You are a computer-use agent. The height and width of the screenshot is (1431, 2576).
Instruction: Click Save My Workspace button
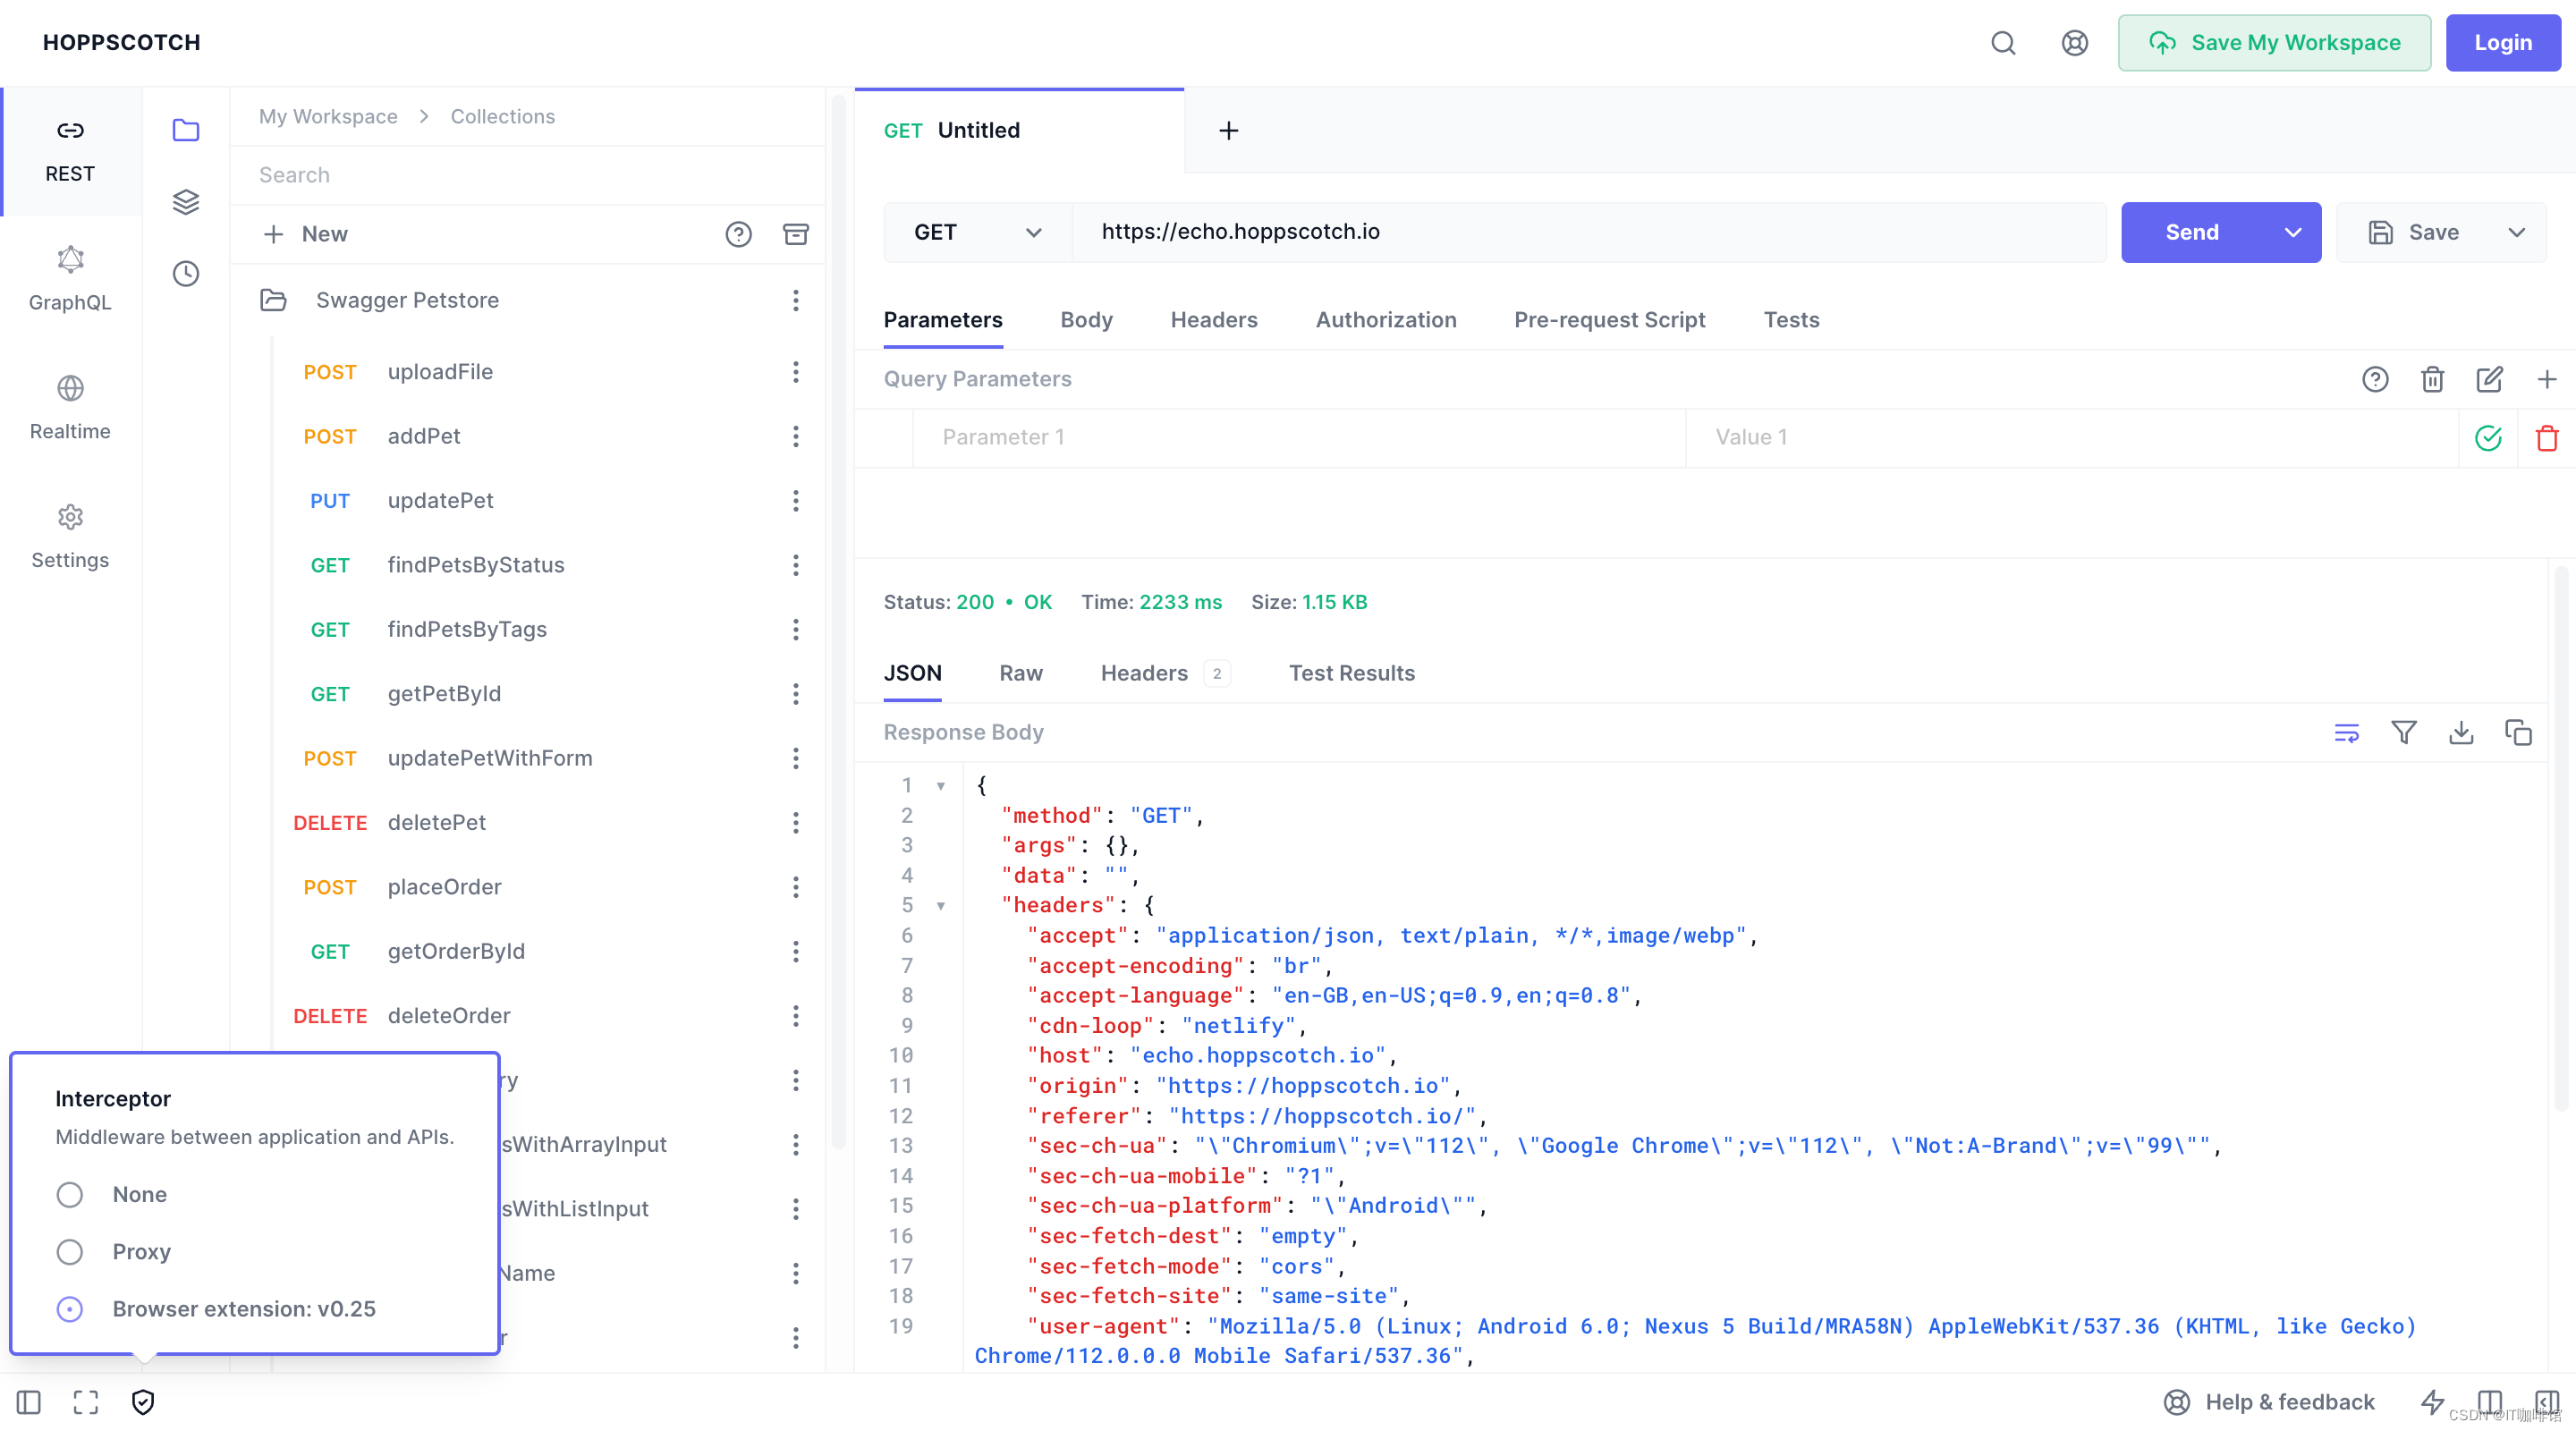click(2273, 43)
